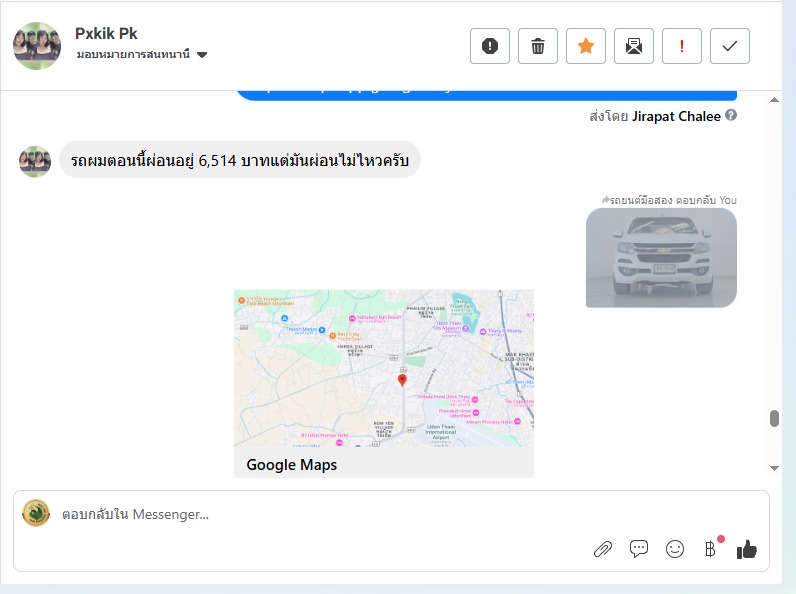796x594 pixels.
Task: Open saved replies speech bubble icon
Action: (x=639, y=548)
